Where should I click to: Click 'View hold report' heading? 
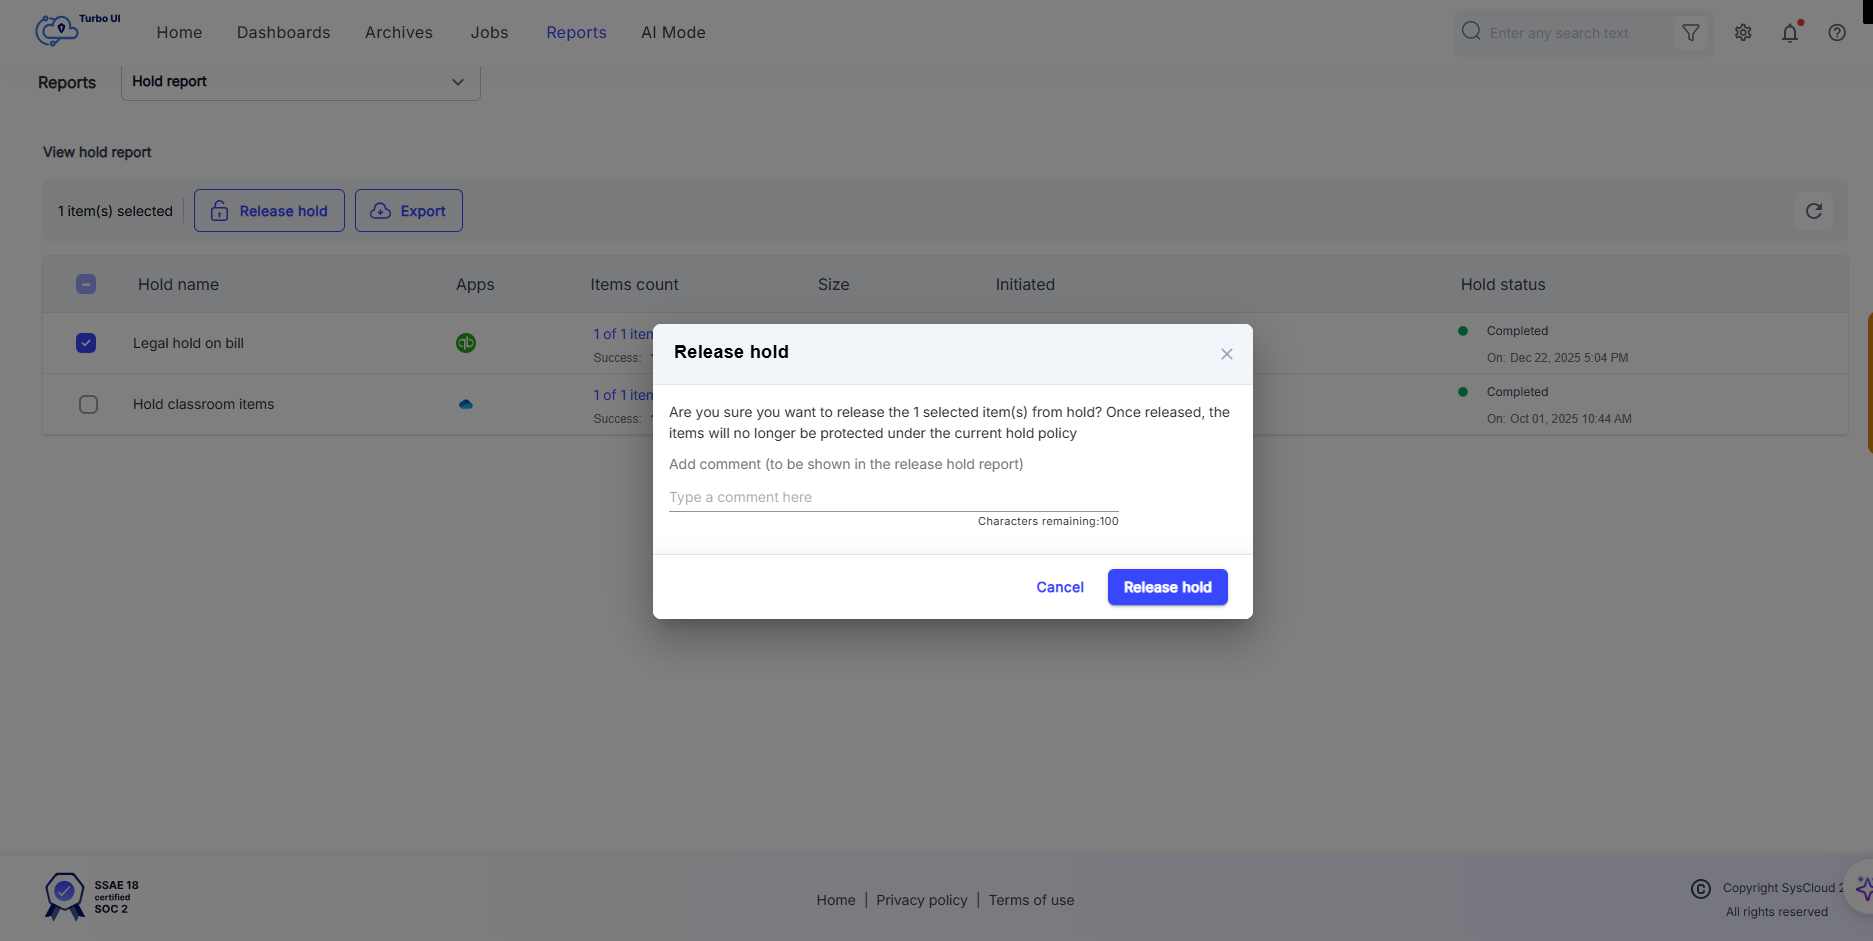[97, 152]
